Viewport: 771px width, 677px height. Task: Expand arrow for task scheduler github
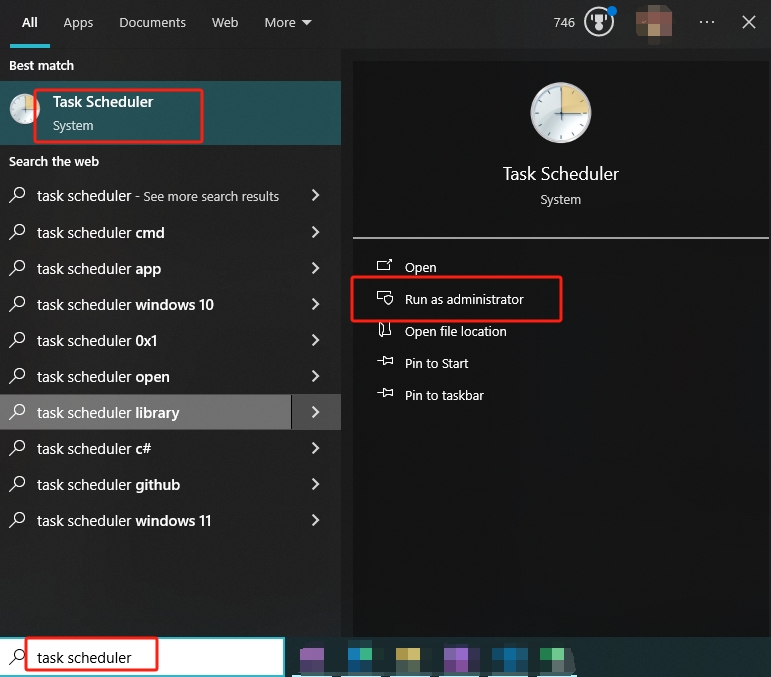[x=316, y=484]
